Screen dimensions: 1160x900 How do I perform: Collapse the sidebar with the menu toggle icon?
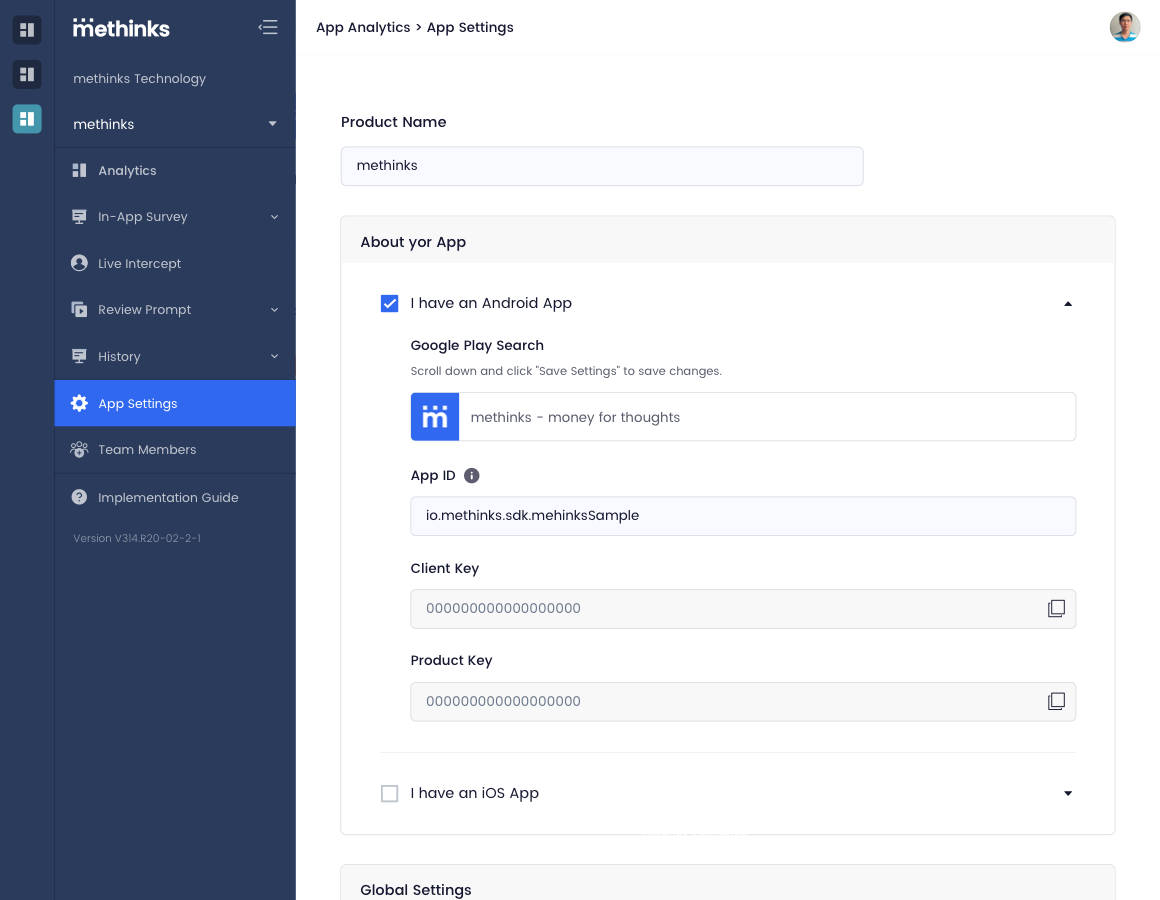point(268,27)
